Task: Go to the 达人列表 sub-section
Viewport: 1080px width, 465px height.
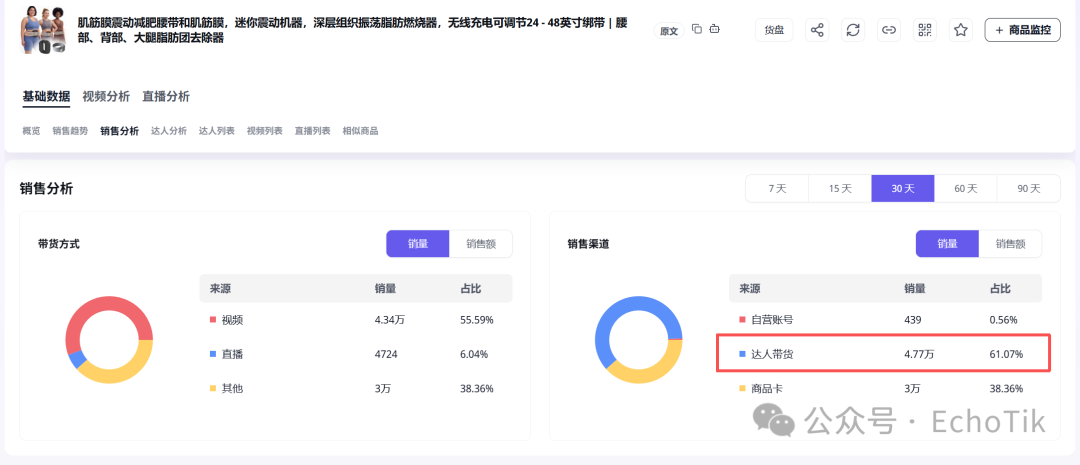Action: tap(217, 131)
